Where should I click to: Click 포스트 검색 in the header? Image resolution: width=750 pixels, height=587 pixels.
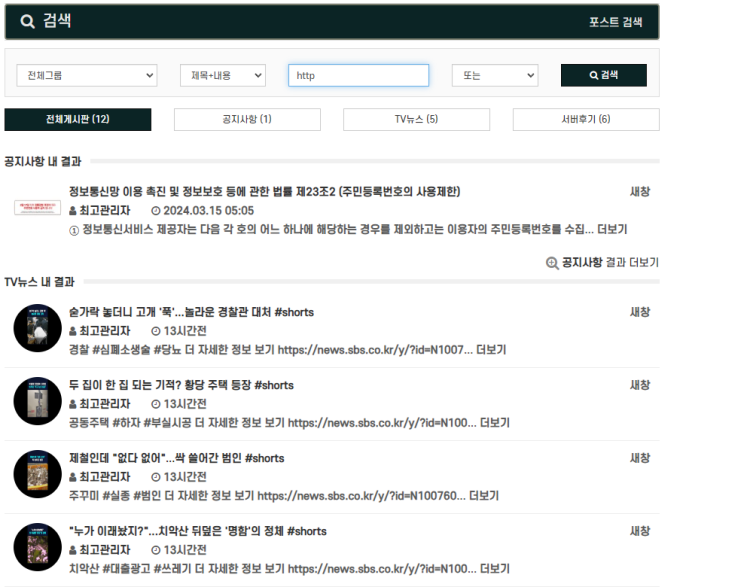tap(616, 22)
